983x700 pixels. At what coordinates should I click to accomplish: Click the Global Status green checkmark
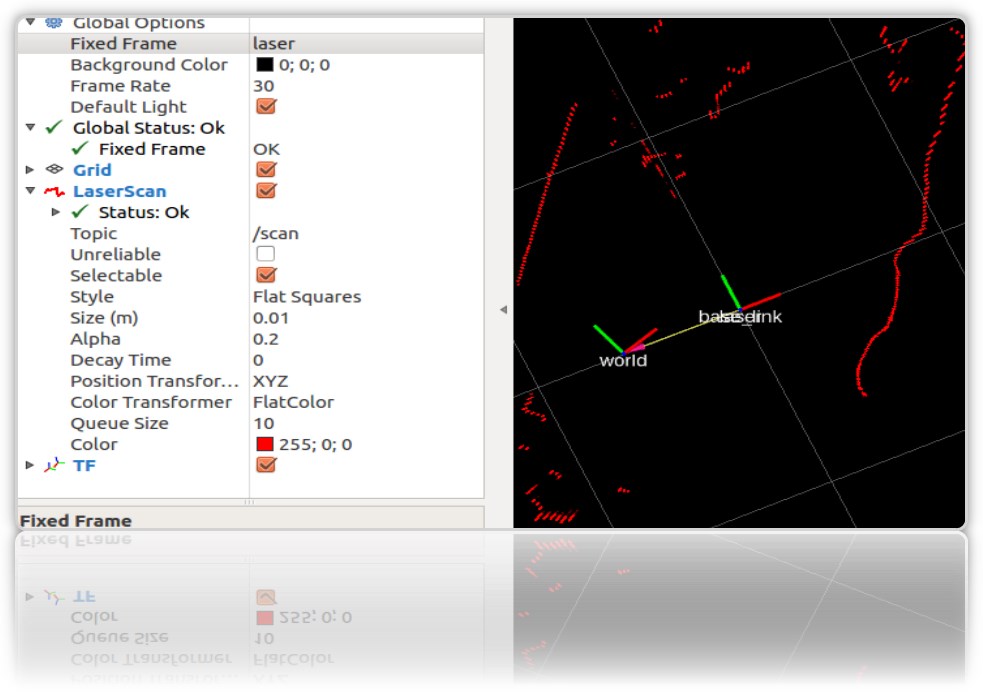pyautogui.click(x=55, y=127)
